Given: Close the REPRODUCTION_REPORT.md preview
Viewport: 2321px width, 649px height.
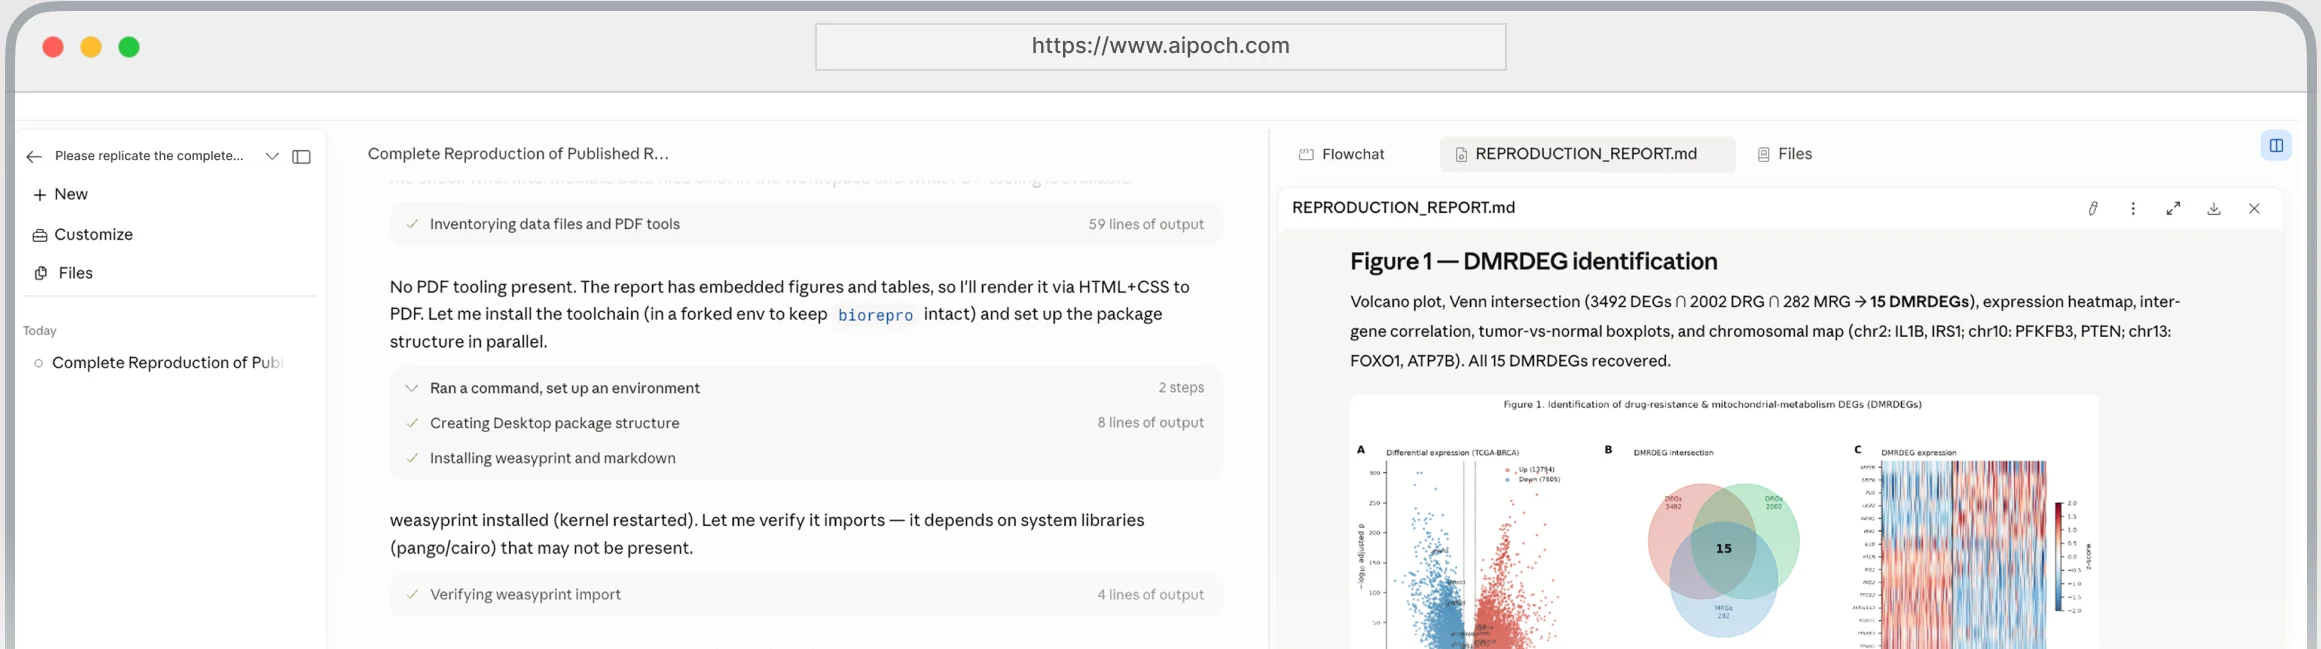Looking at the screenshot, I should (x=2254, y=209).
